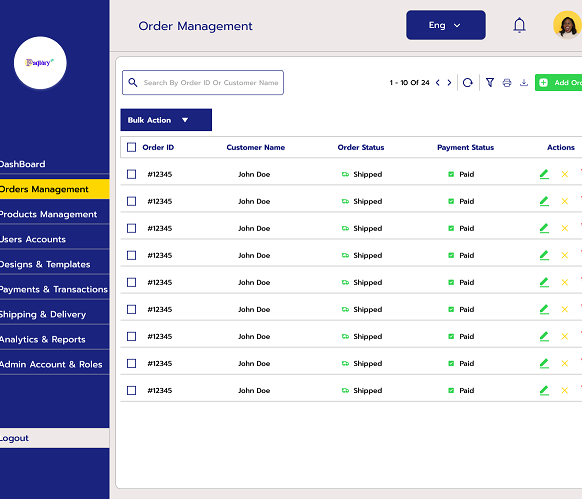Edit the seventh order row
The image size is (582, 499).
544,336
